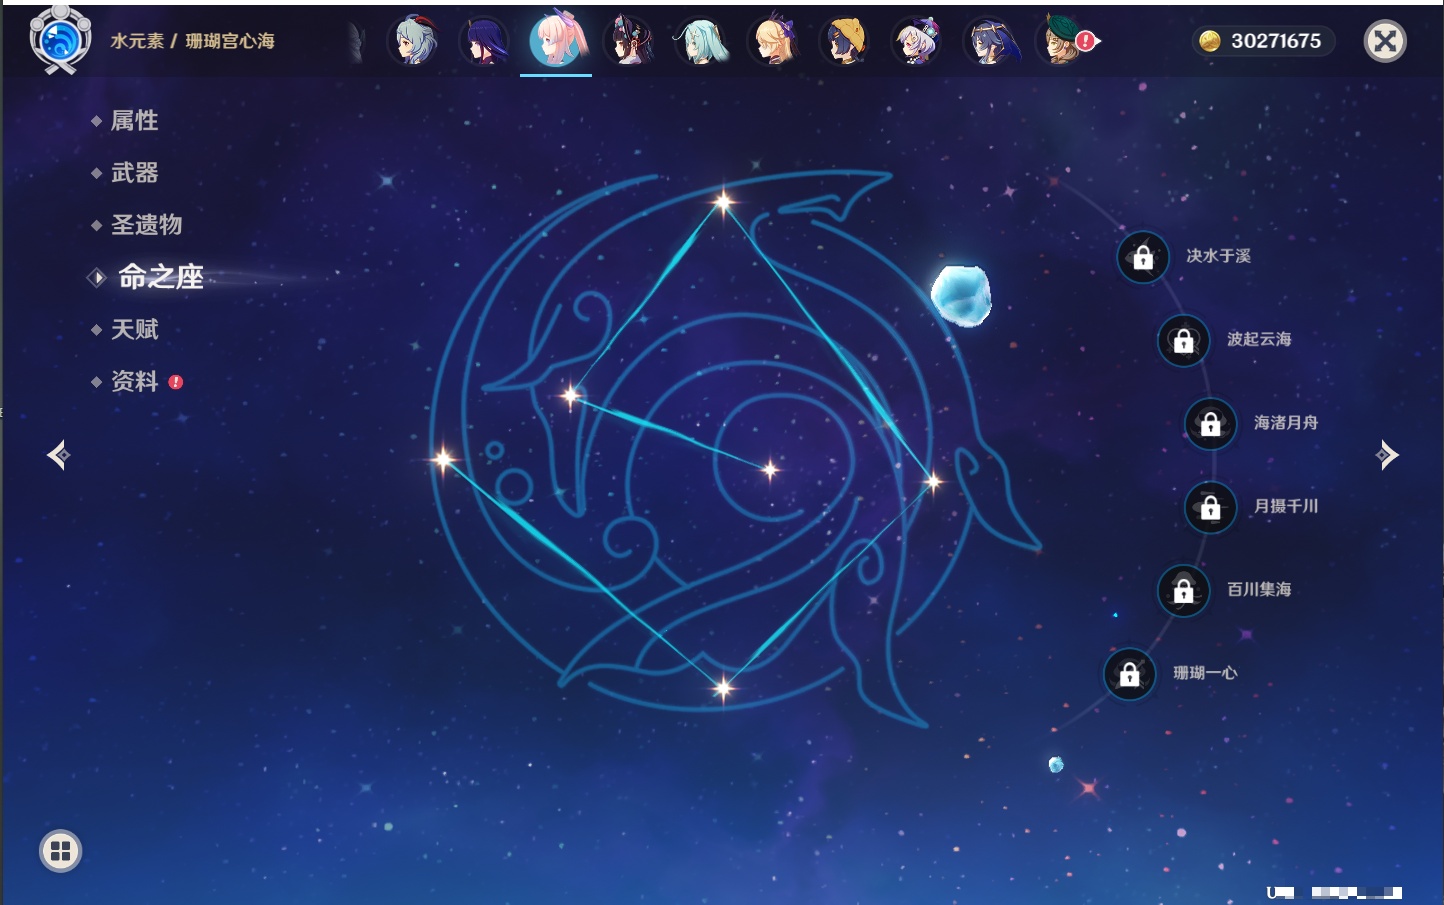View the locked 百川集海 constellation
The width and height of the screenshot is (1444, 905).
[1183, 590]
